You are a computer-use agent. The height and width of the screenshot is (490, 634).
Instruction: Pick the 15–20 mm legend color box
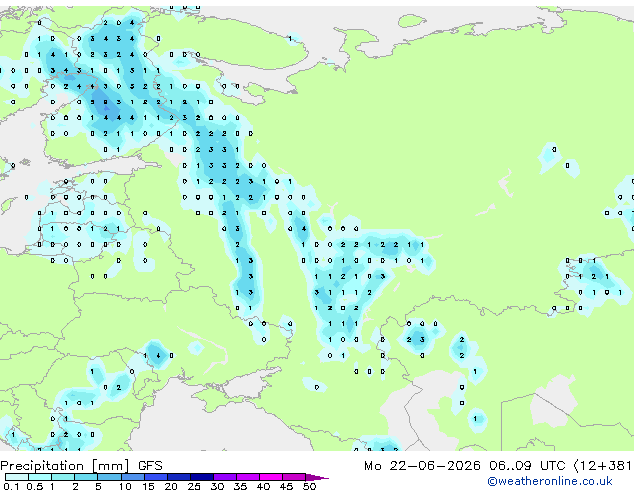click(155, 477)
